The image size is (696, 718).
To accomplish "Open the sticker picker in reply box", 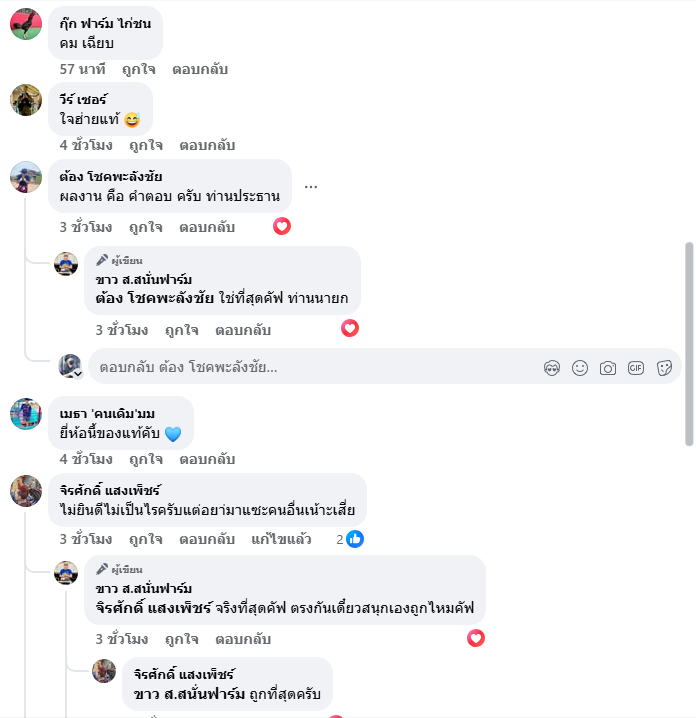I will point(664,368).
